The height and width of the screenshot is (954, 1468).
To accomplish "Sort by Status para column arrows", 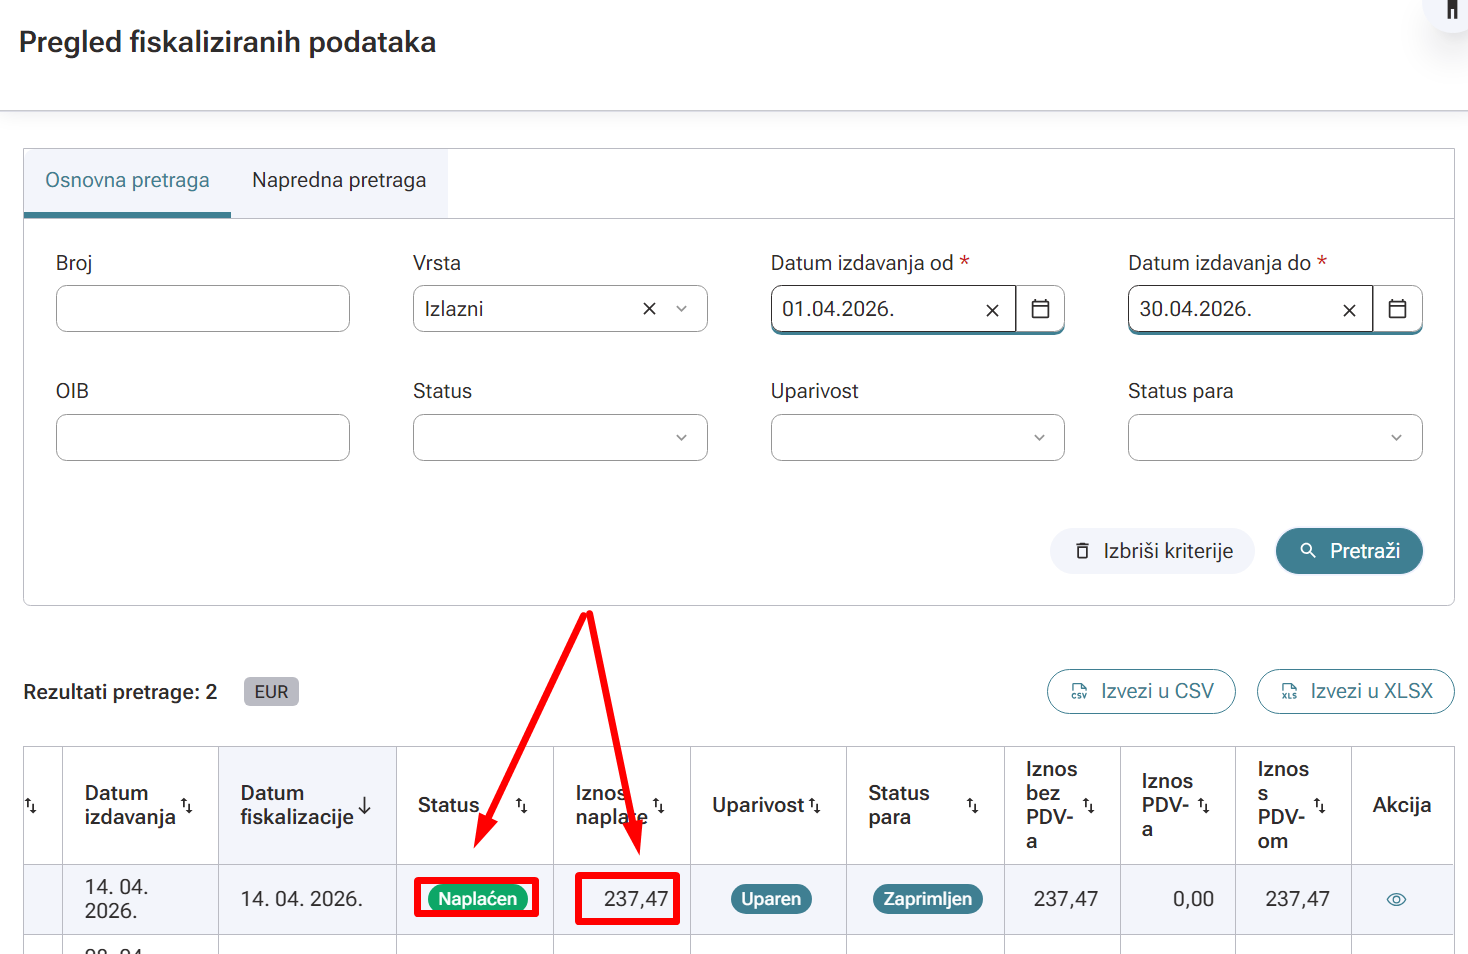I will point(972,805).
